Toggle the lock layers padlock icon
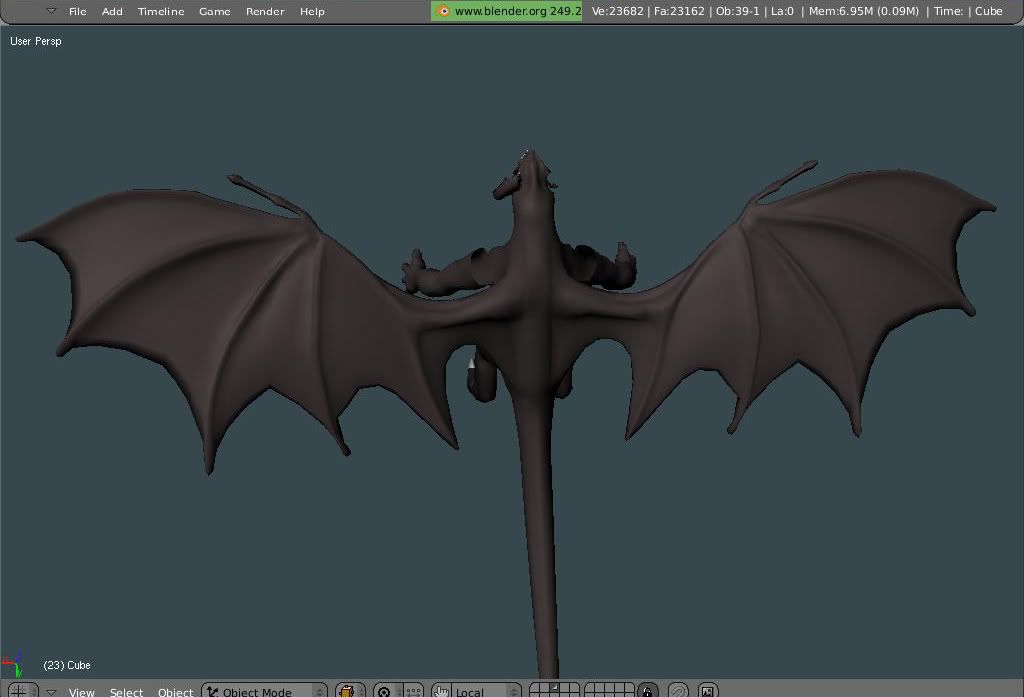This screenshot has height=697, width=1024. pos(648,691)
